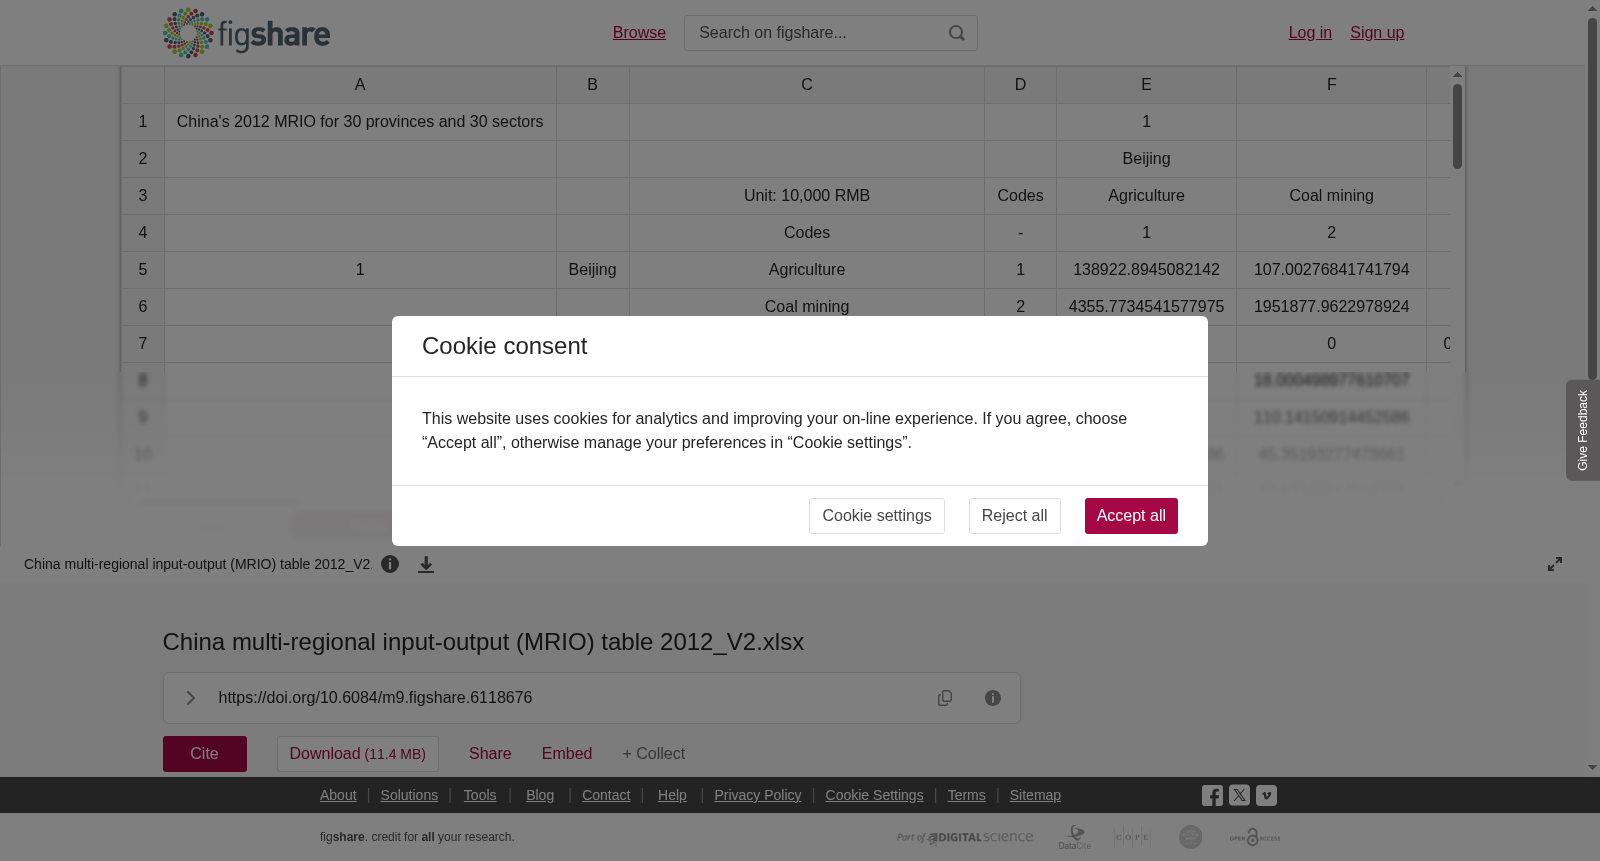The width and height of the screenshot is (1600, 861).
Task: Click the Open Access logo
Action: (1255, 837)
